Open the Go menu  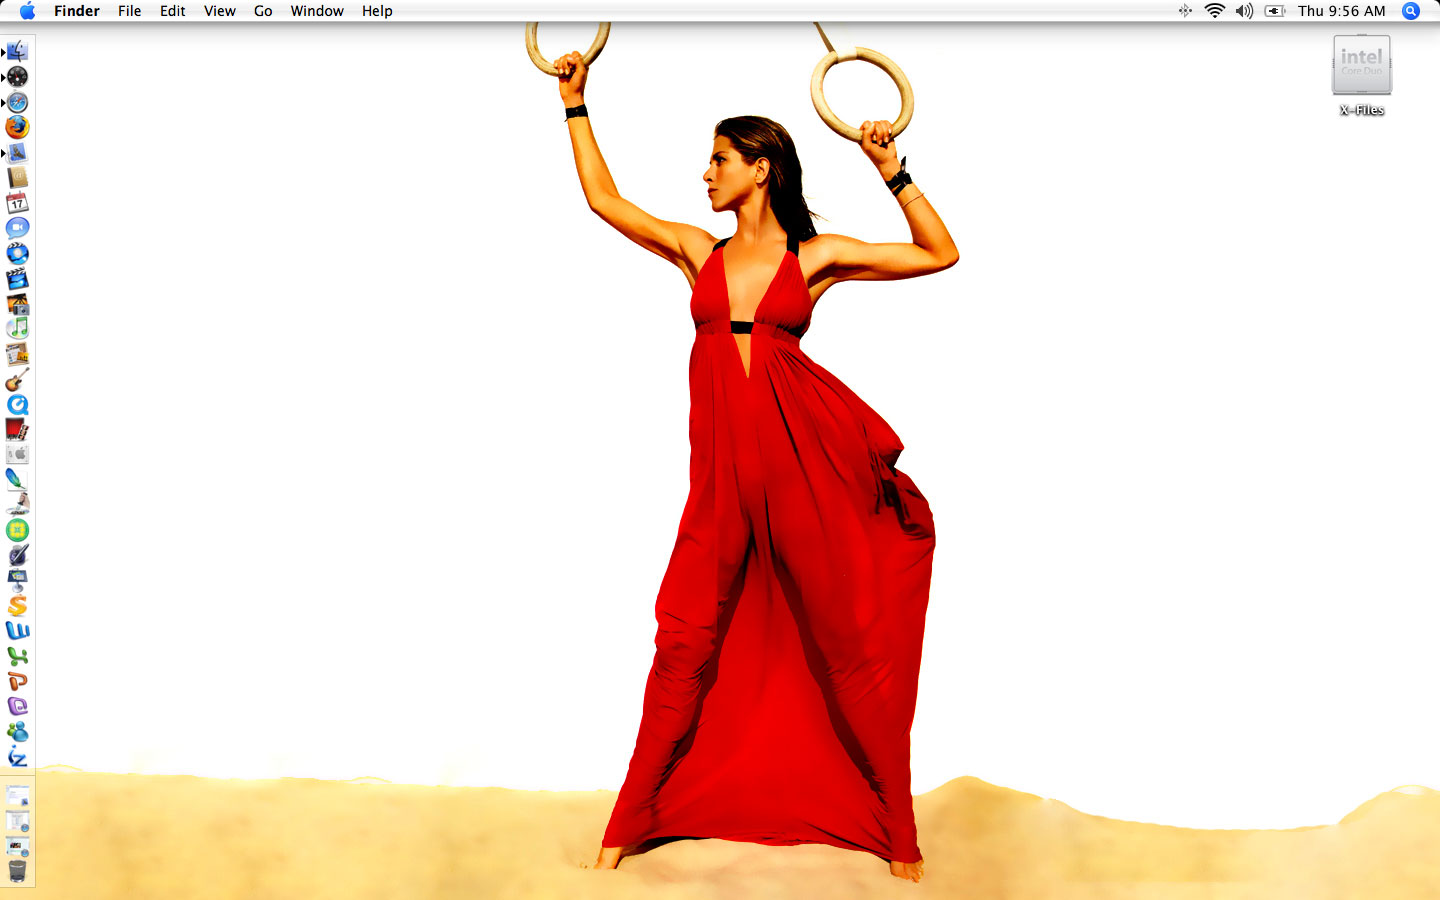click(263, 11)
